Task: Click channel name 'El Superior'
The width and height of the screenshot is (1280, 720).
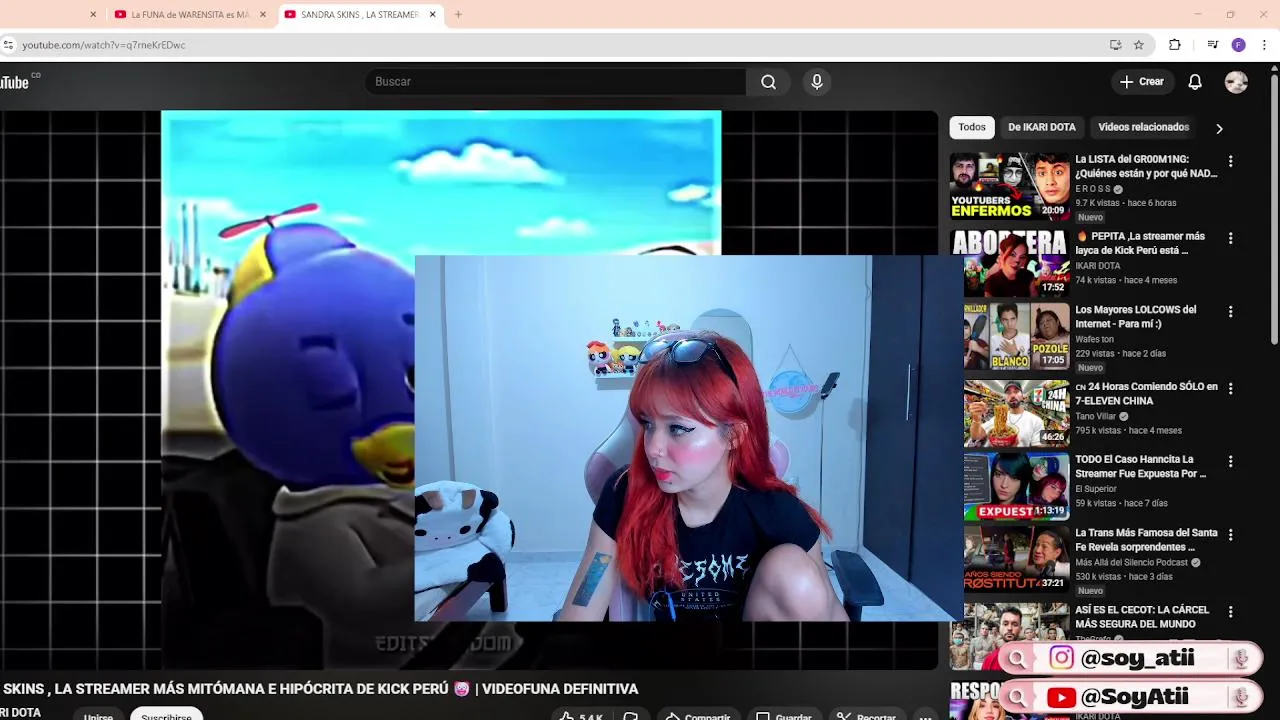Action: point(1096,489)
